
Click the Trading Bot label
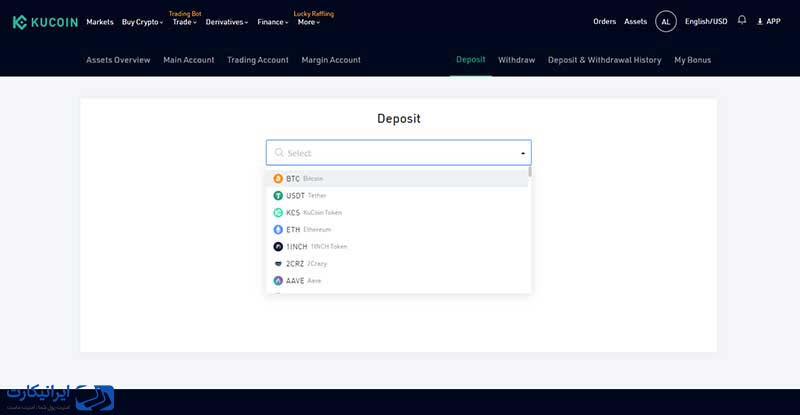pos(185,14)
